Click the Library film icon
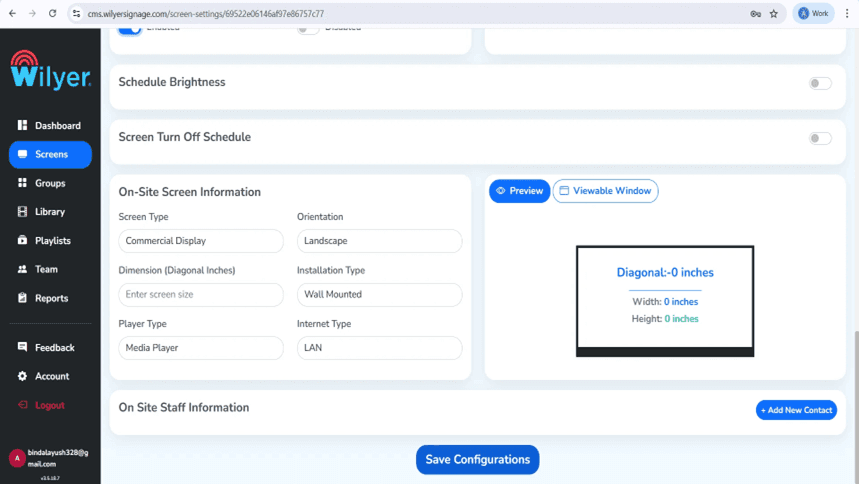Screen dimensions: 859x484 (x=22, y=212)
